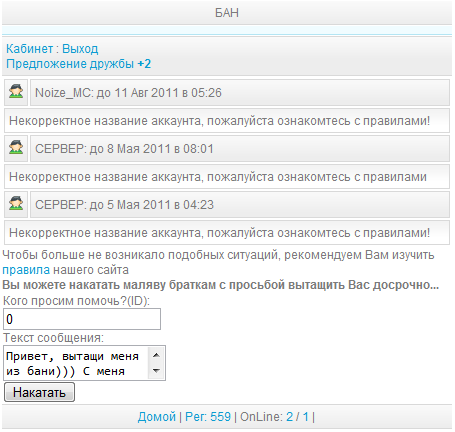
Task: Select the СЕРВЕР: до 5 Мая 2011 row
Action: tap(240, 205)
